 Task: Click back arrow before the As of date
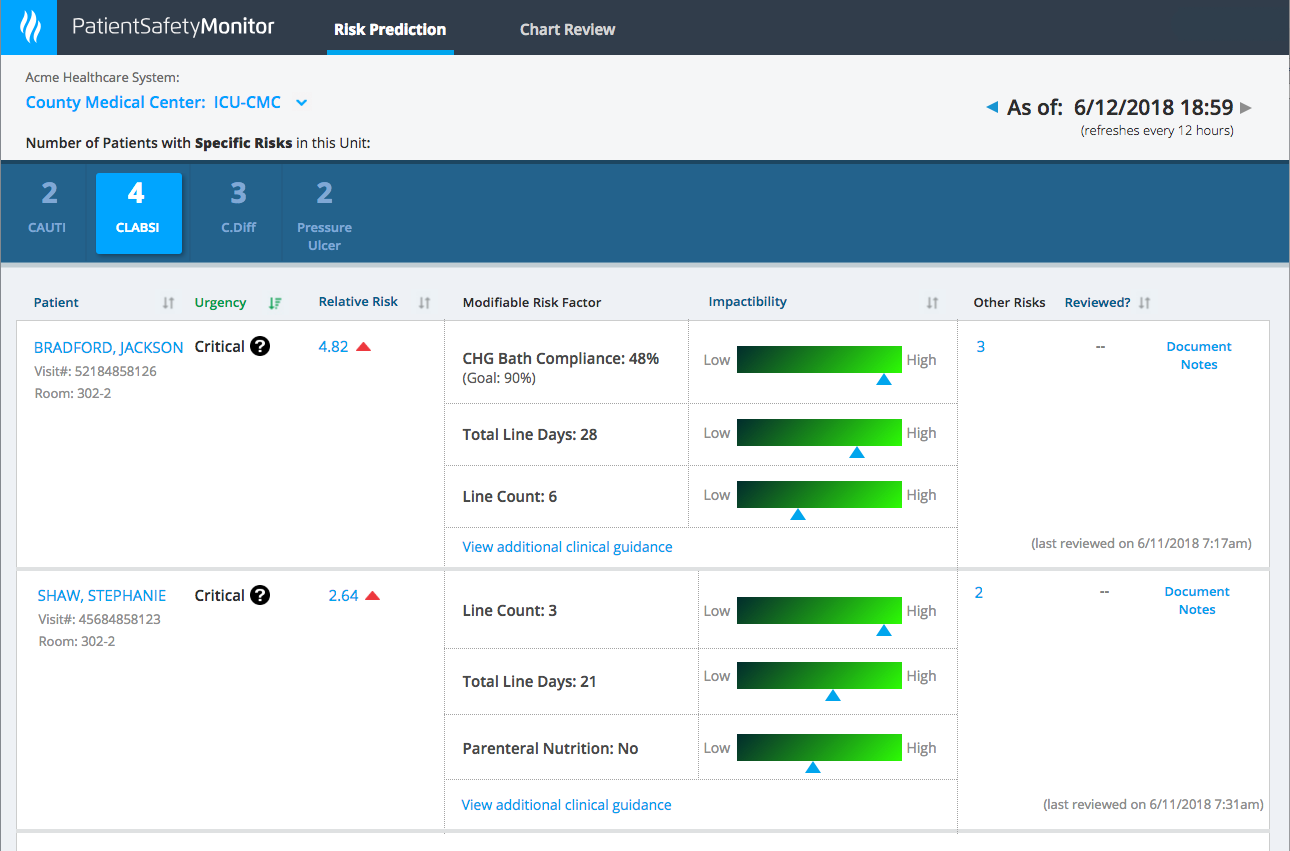click(x=993, y=107)
